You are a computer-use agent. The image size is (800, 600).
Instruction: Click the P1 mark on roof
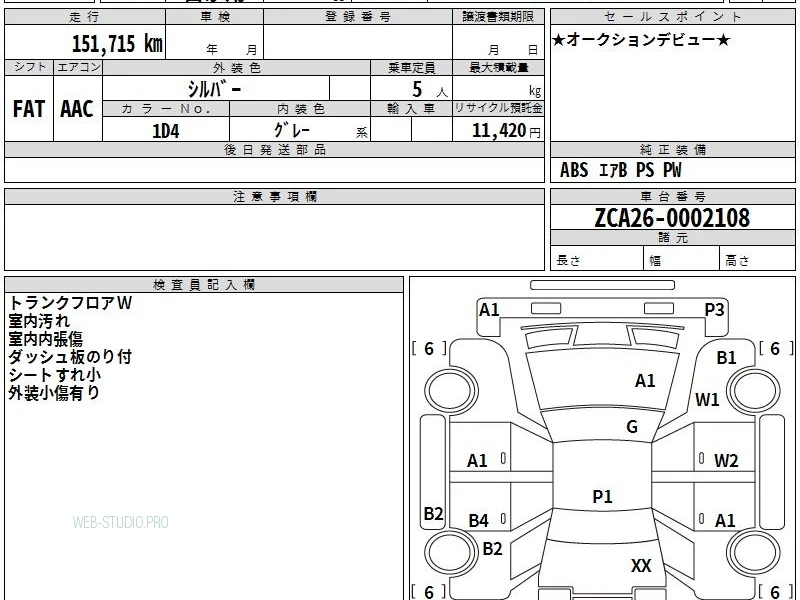(602, 496)
